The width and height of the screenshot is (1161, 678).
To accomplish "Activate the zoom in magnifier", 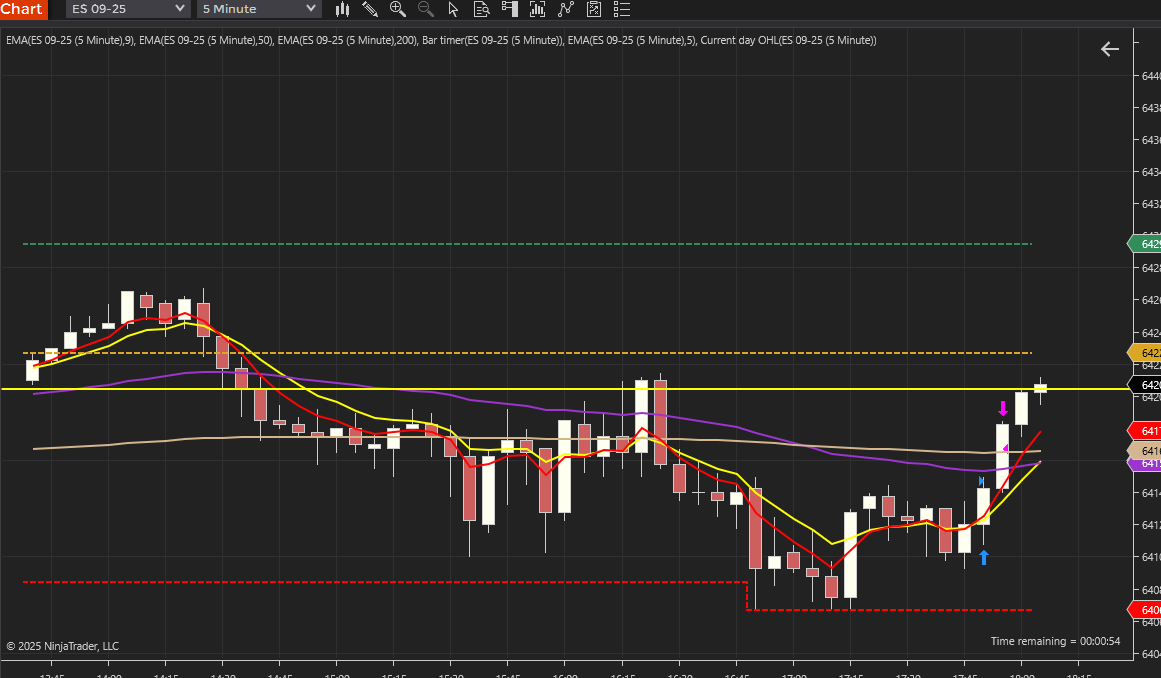I will (398, 9).
